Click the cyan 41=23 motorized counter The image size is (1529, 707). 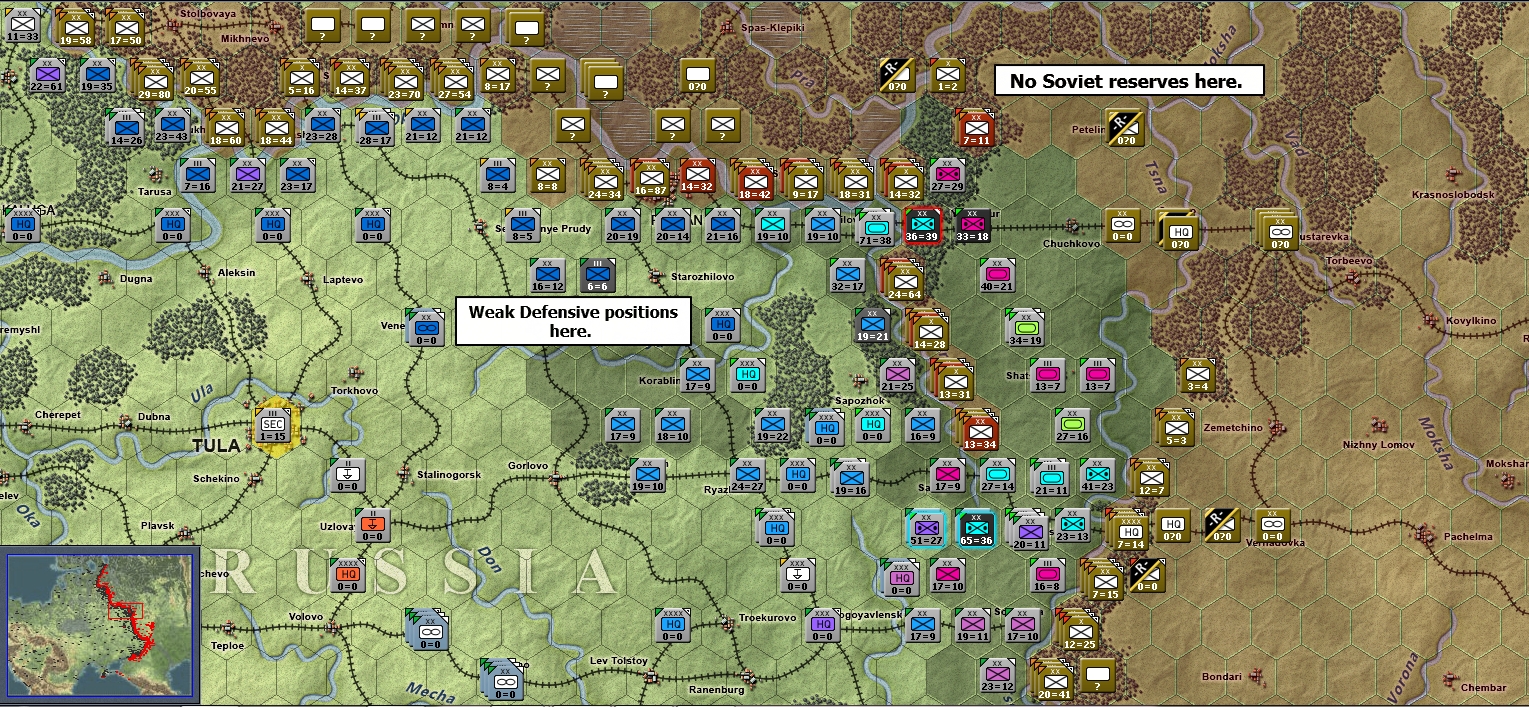point(1097,476)
